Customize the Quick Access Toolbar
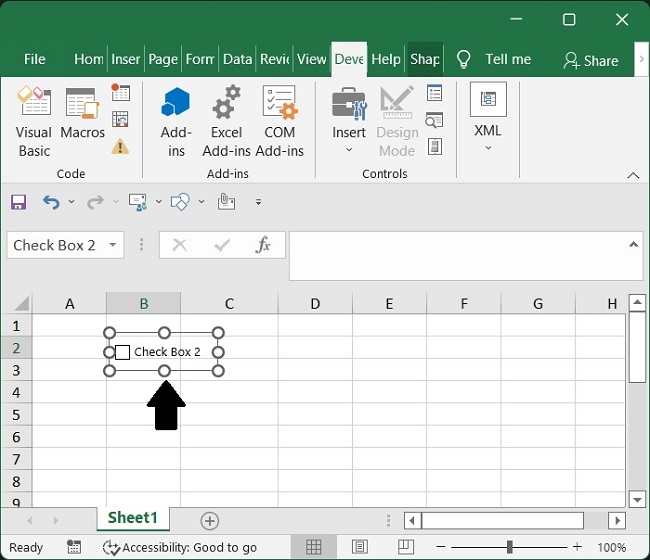This screenshot has width=650, height=560. (258, 202)
